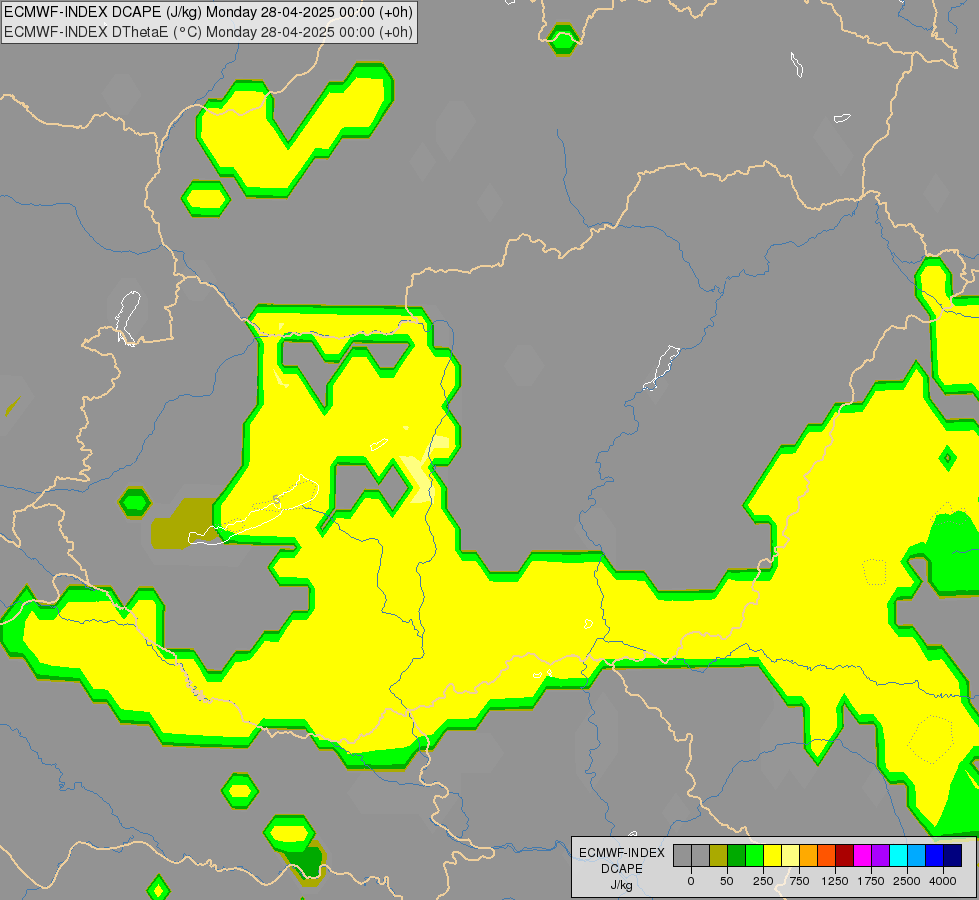Click the 'DCAPE' word in the legend box
The width and height of the screenshot is (979, 900).
tap(622, 869)
